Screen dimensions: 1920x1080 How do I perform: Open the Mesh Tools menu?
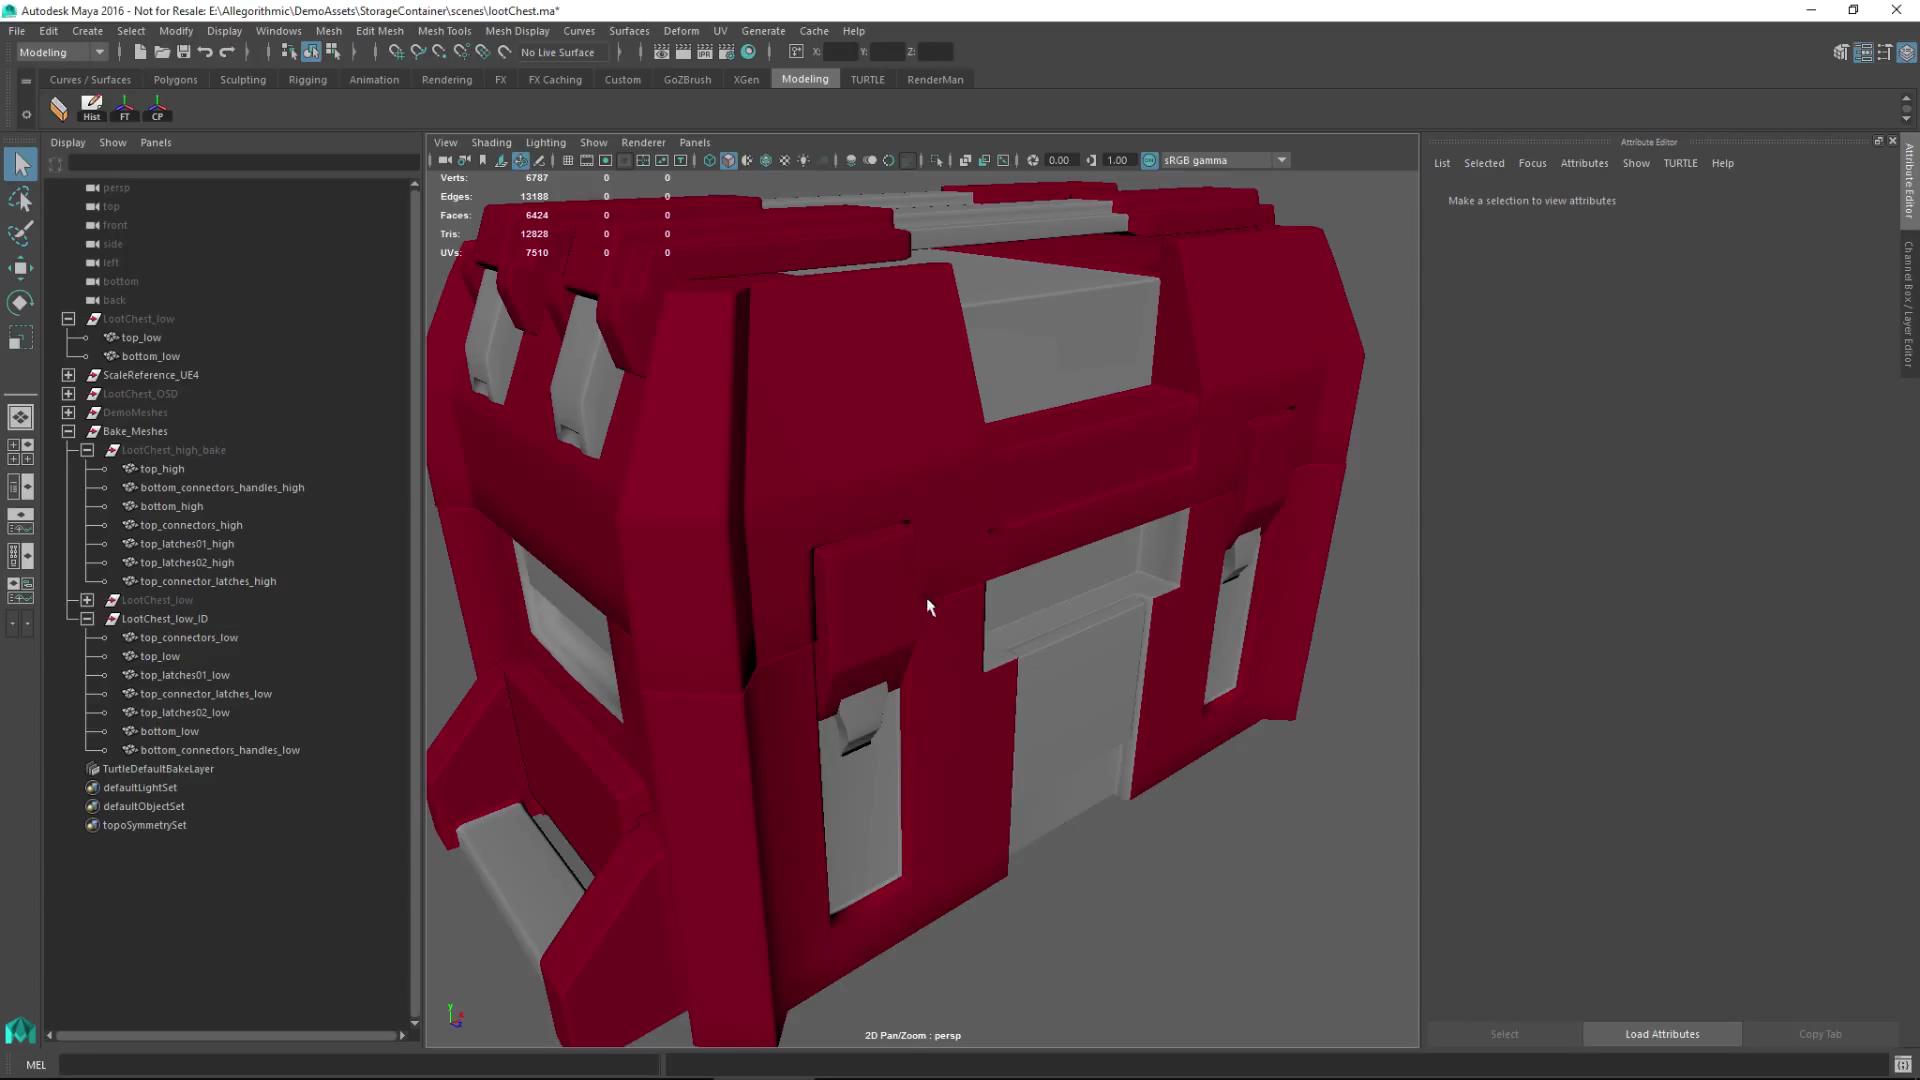[444, 31]
